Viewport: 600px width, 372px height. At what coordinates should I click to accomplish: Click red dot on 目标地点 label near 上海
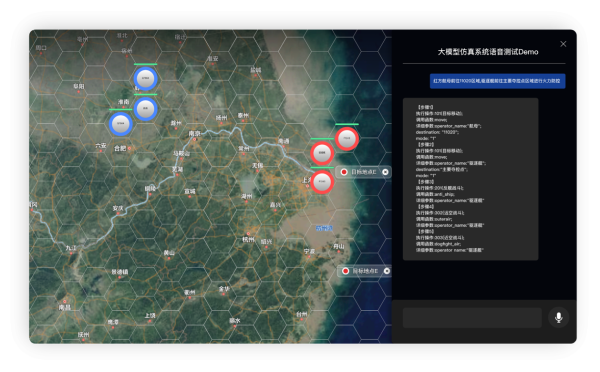coord(344,172)
